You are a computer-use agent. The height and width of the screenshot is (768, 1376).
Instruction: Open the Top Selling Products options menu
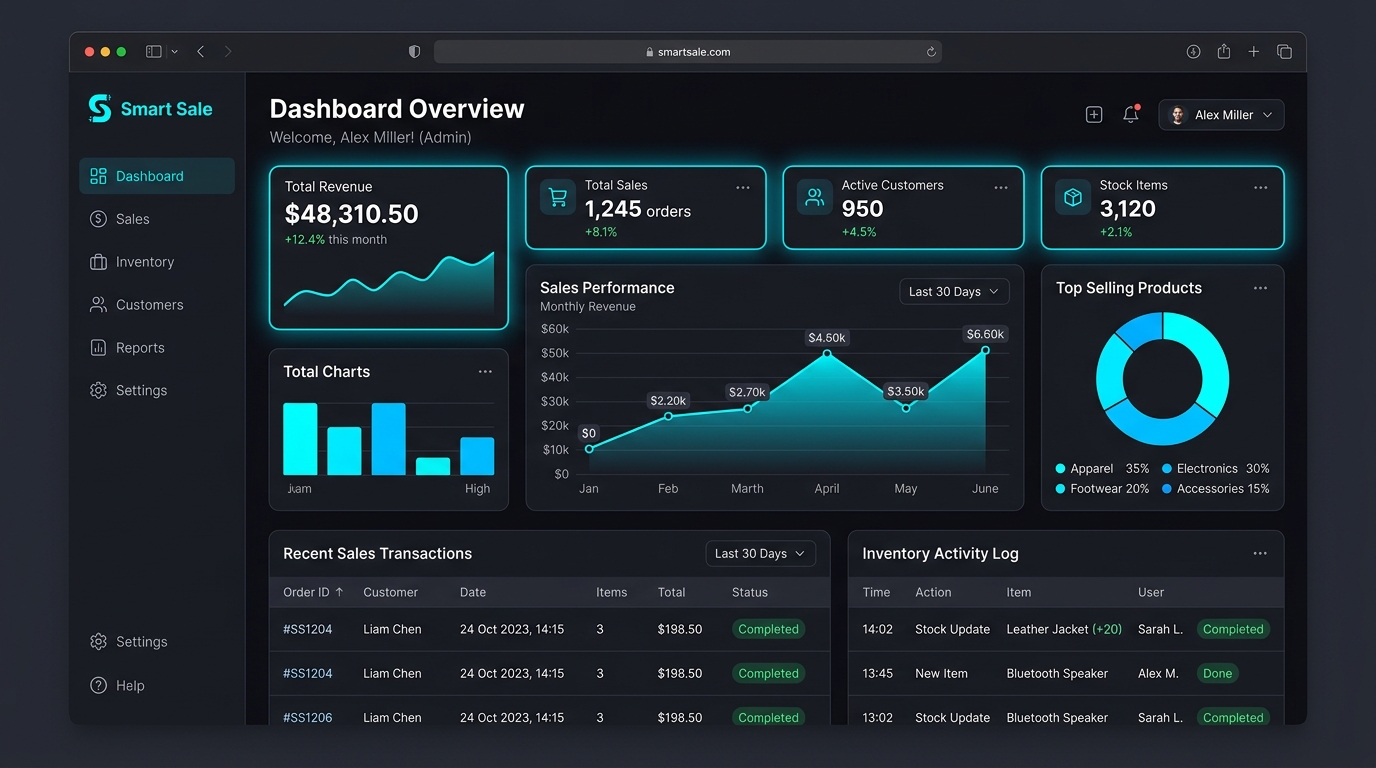click(1260, 288)
